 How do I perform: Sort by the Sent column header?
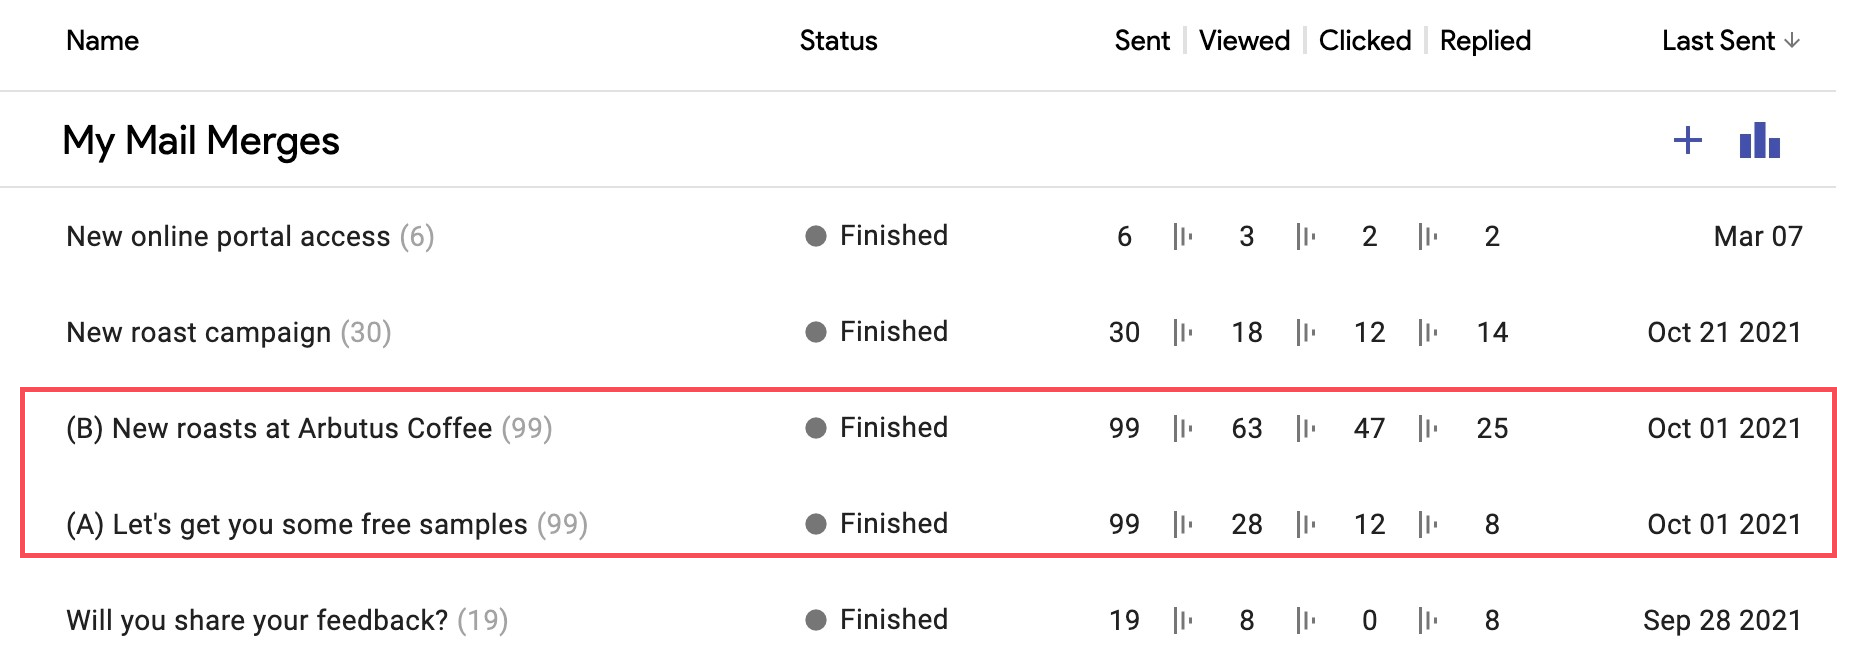click(1141, 40)
